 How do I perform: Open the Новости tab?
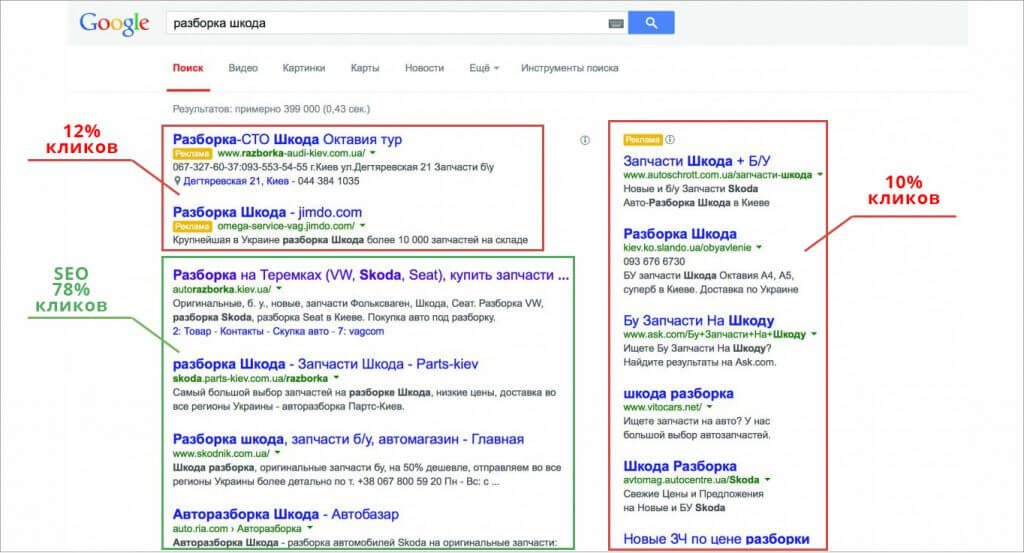(424, 68)
